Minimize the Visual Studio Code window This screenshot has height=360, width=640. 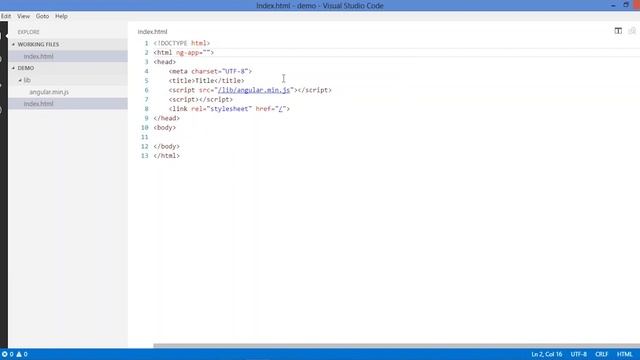[x=613, y=5]
